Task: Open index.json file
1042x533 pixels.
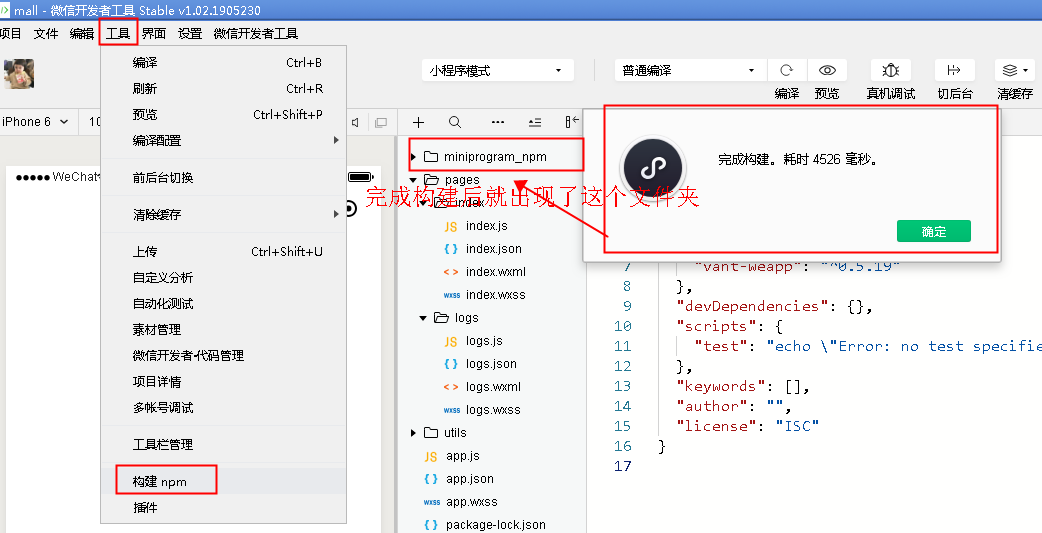Action: (x=492, y=249)
